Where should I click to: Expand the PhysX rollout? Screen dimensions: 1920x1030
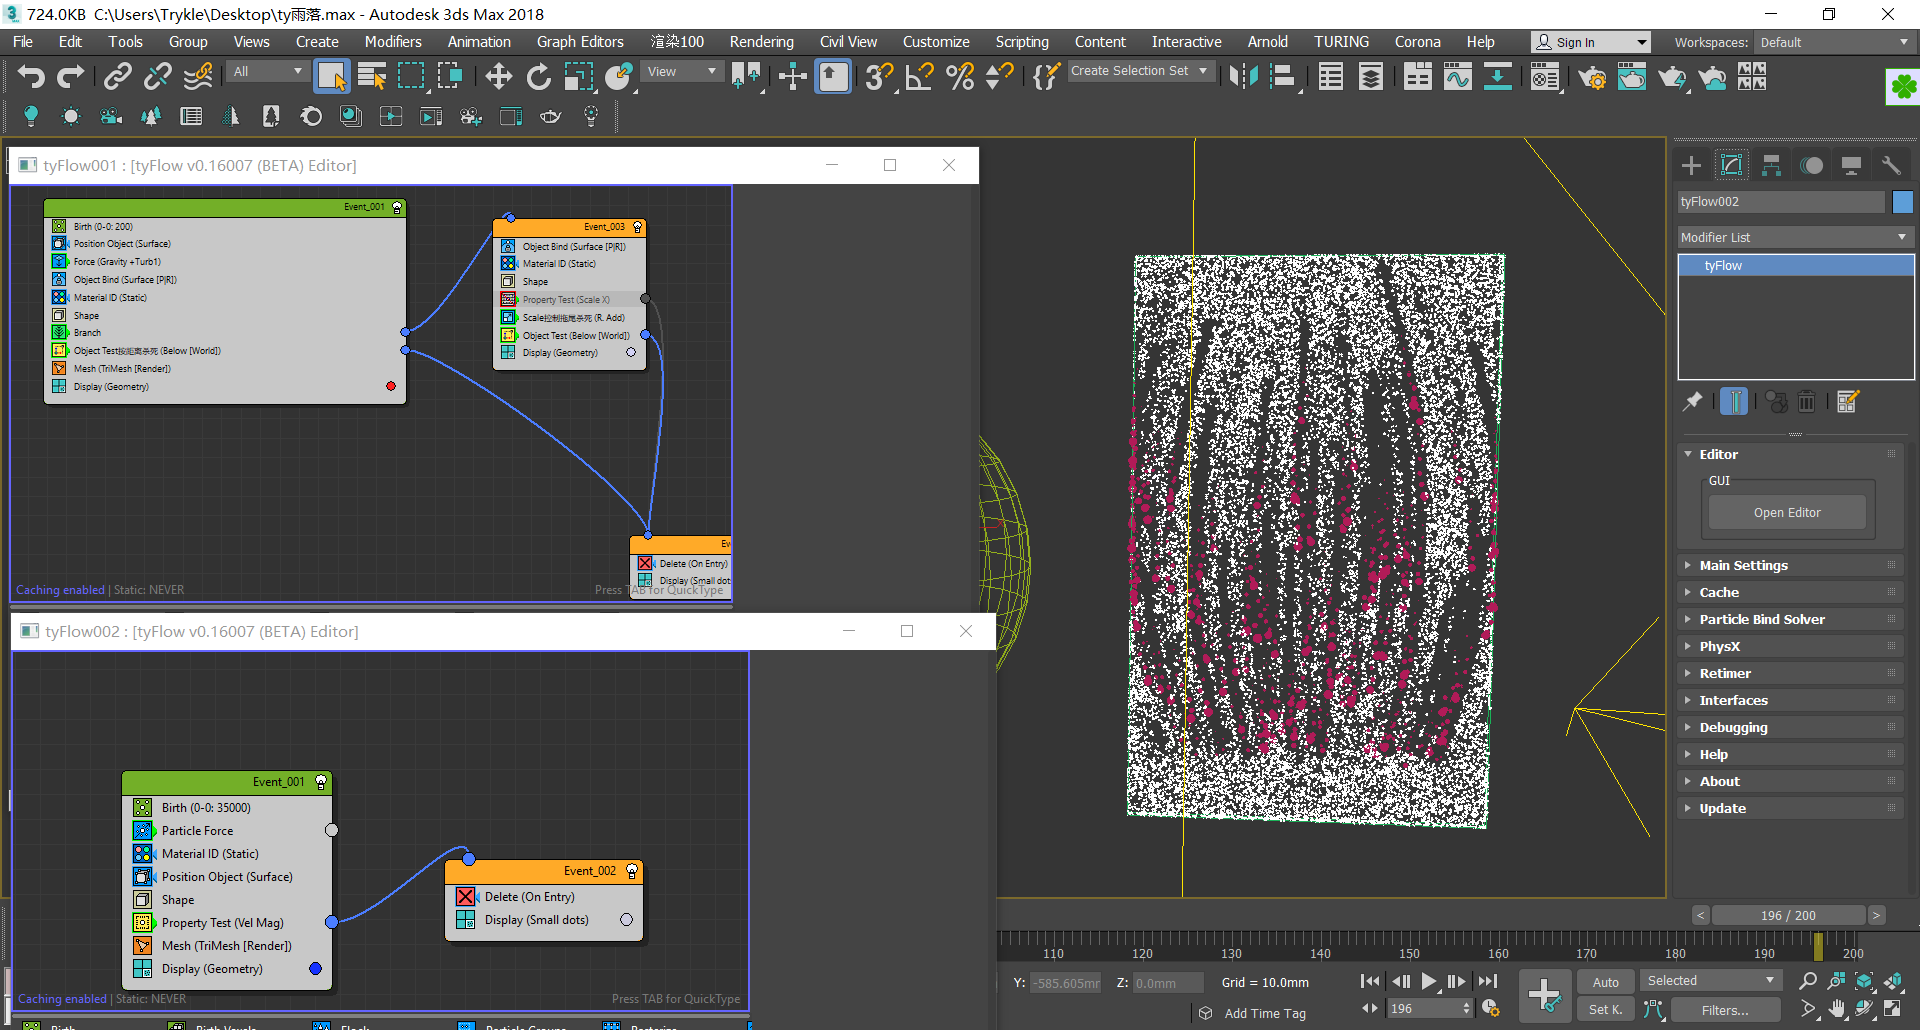[1790, 646]
